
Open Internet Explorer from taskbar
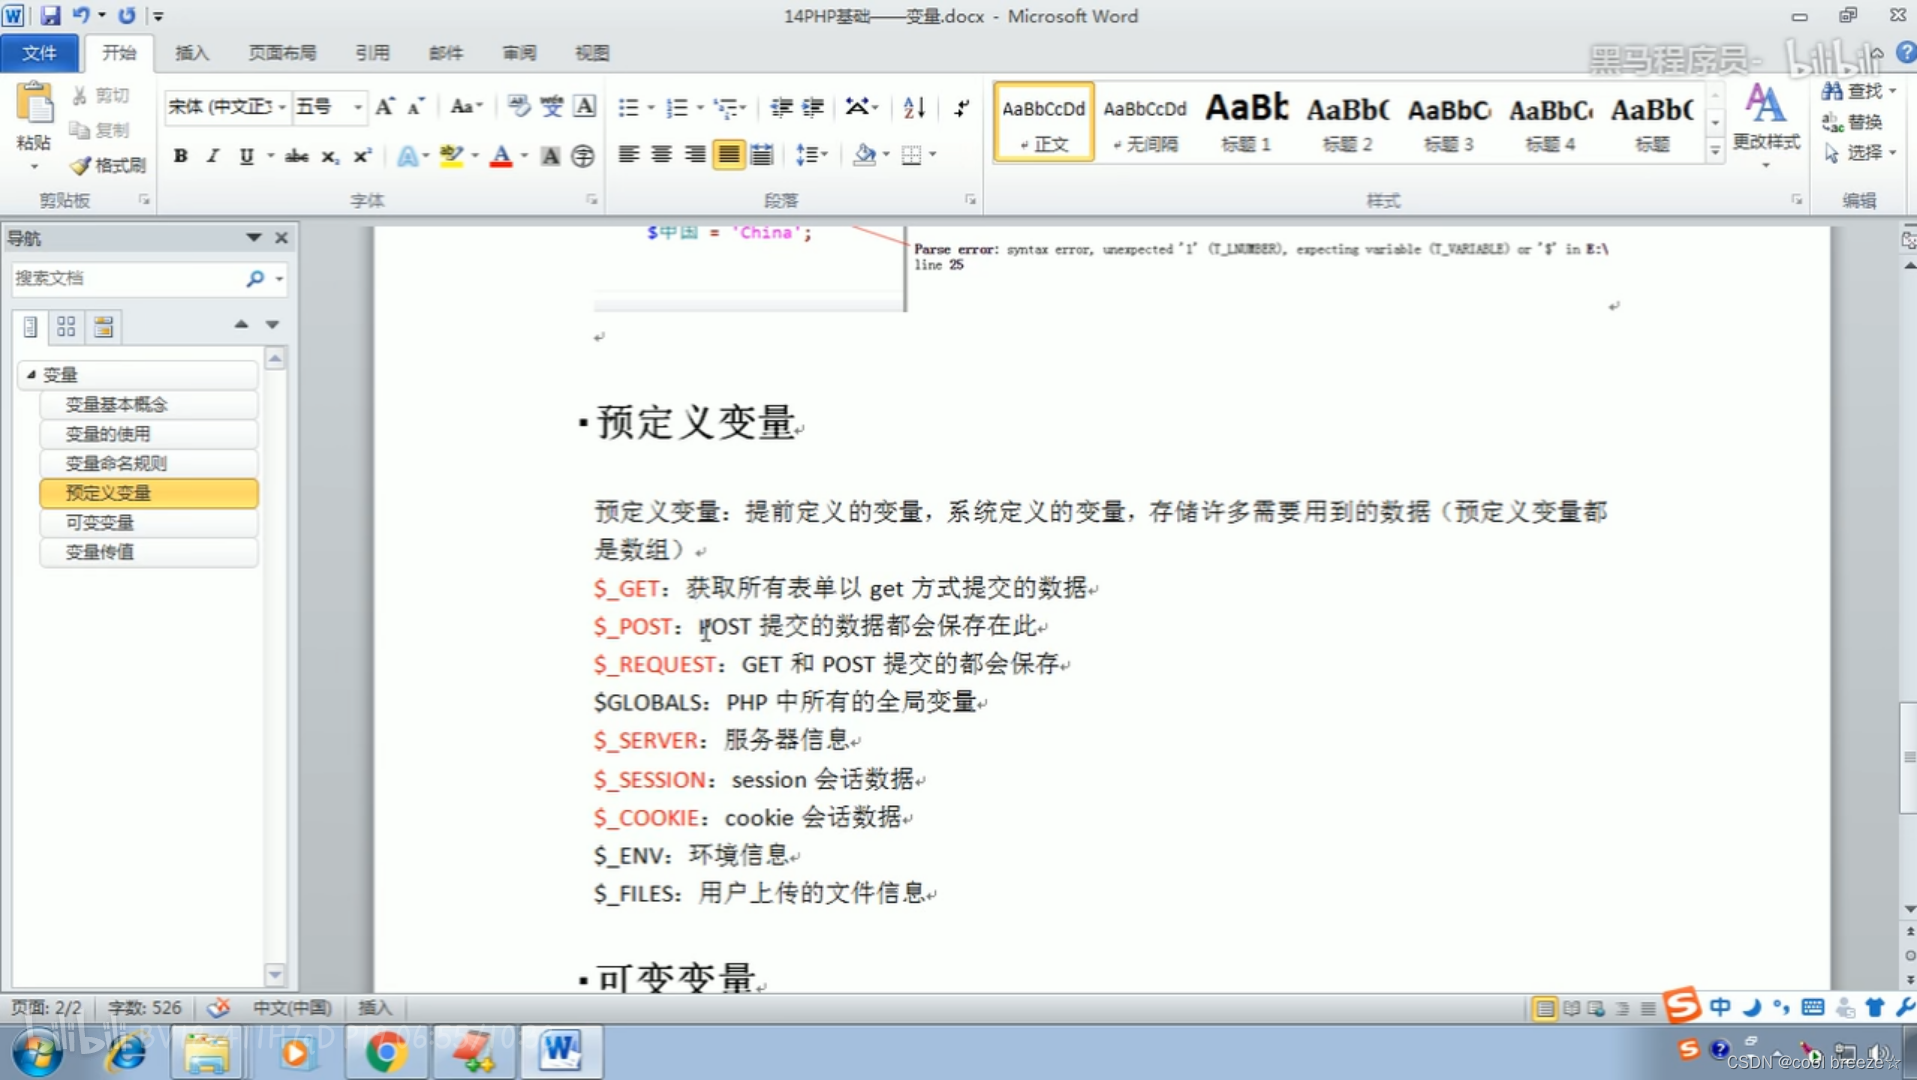point(126,1052)
